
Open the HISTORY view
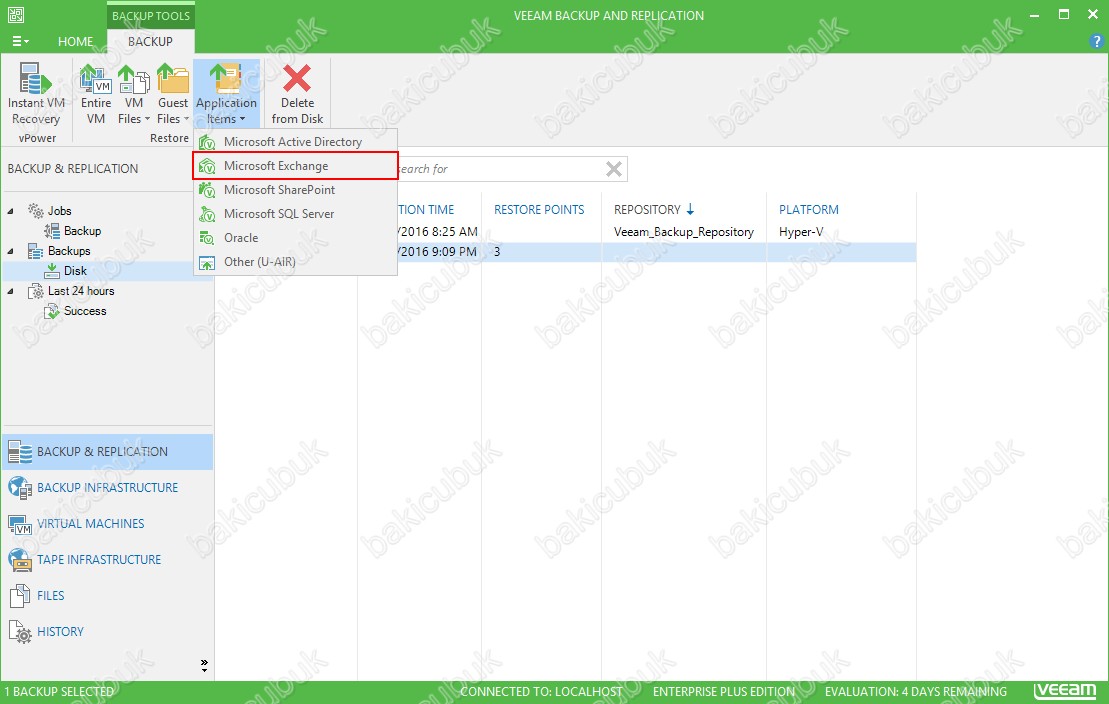108,632
